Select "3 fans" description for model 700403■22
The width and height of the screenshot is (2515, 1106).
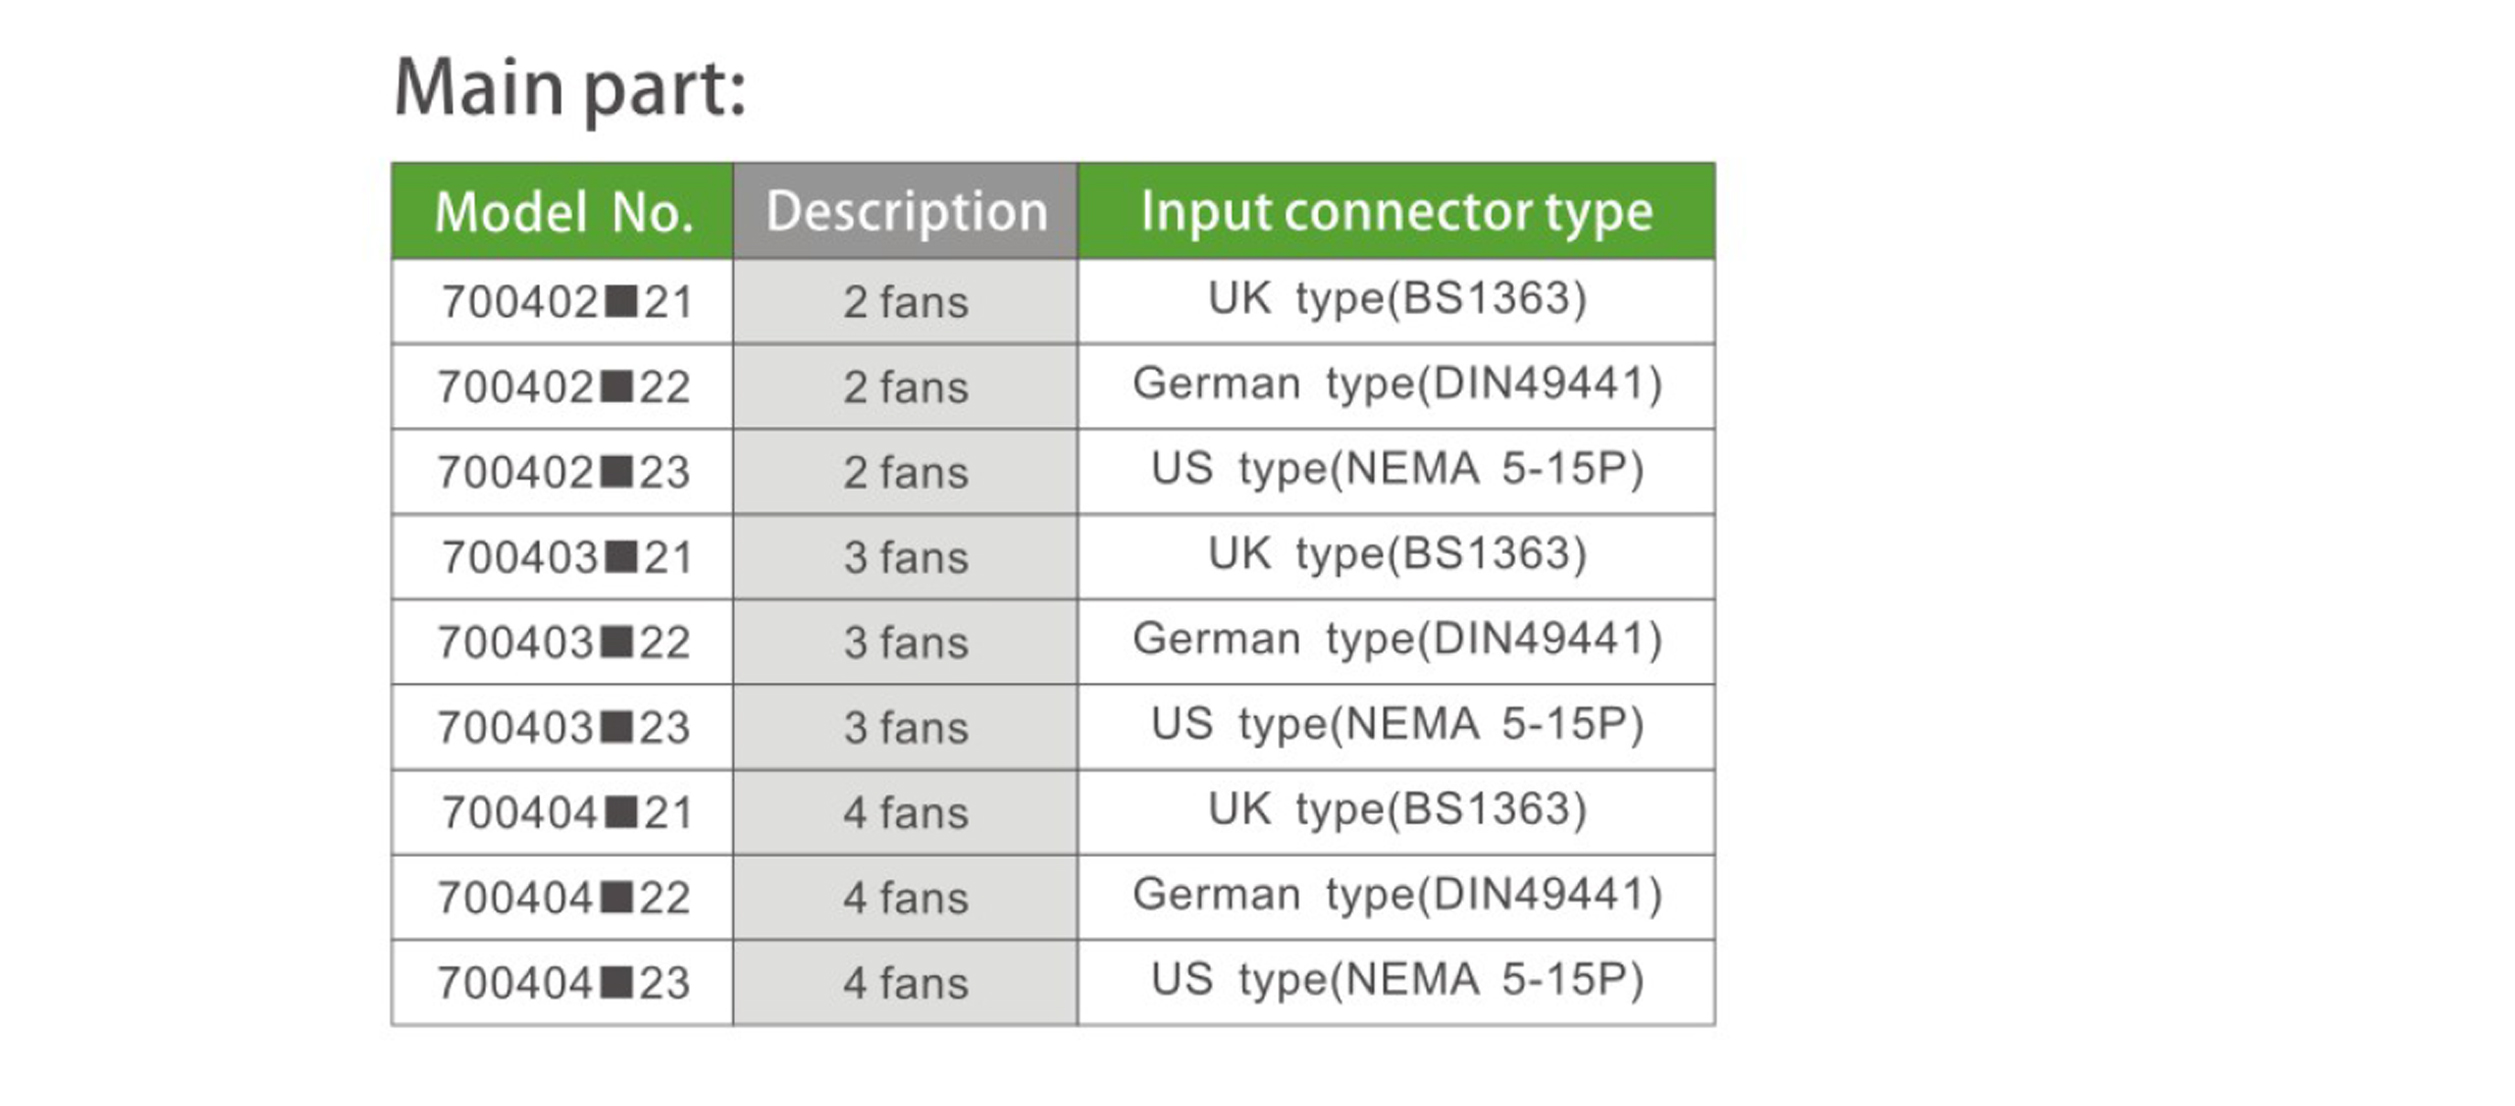pos(906,642)
